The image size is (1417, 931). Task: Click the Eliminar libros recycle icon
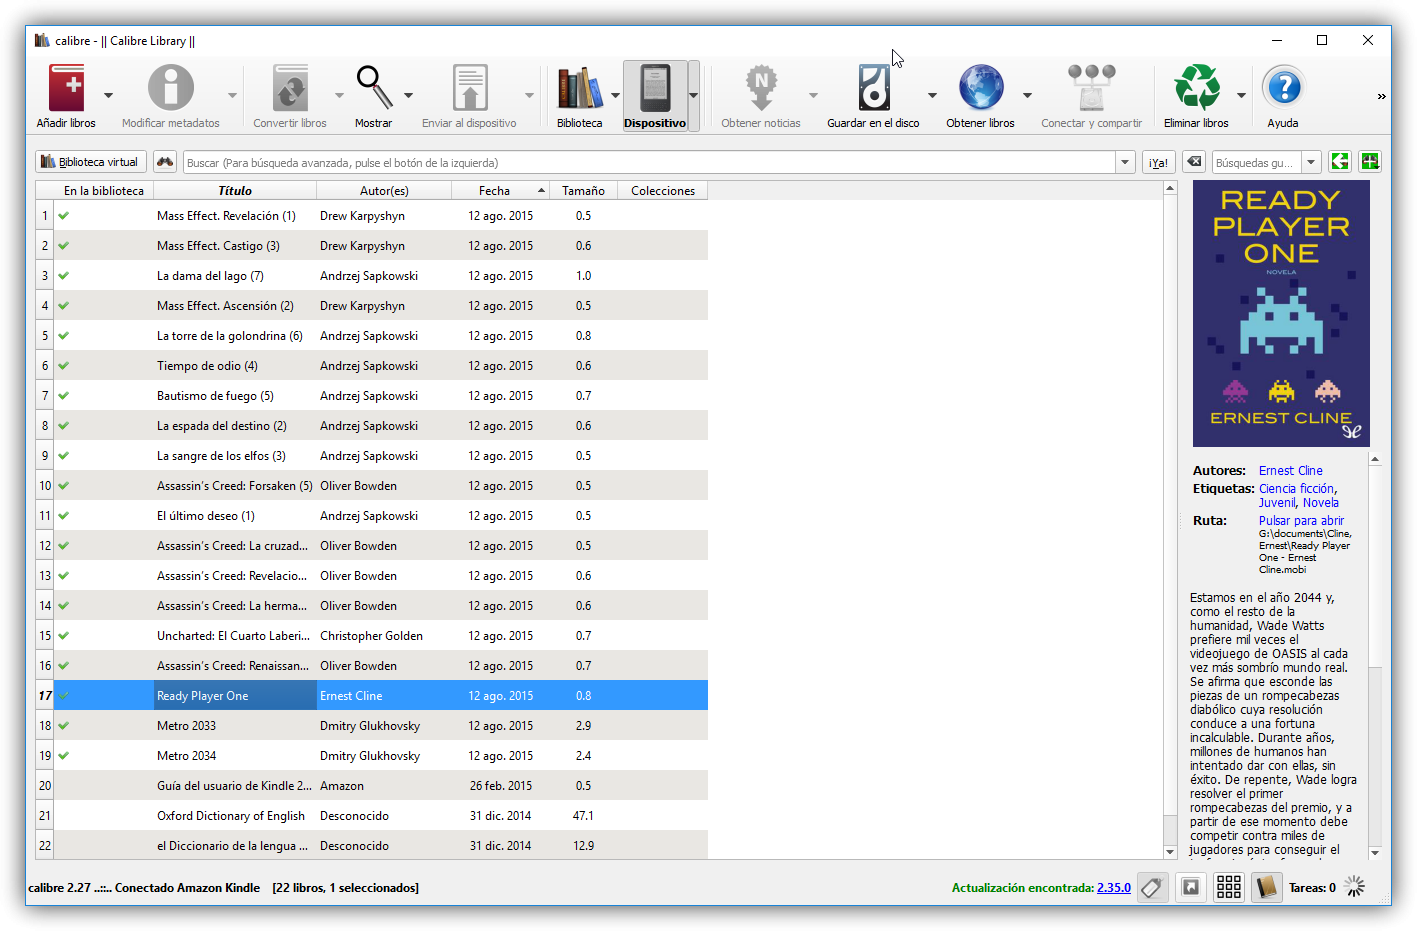(1196, 88)
